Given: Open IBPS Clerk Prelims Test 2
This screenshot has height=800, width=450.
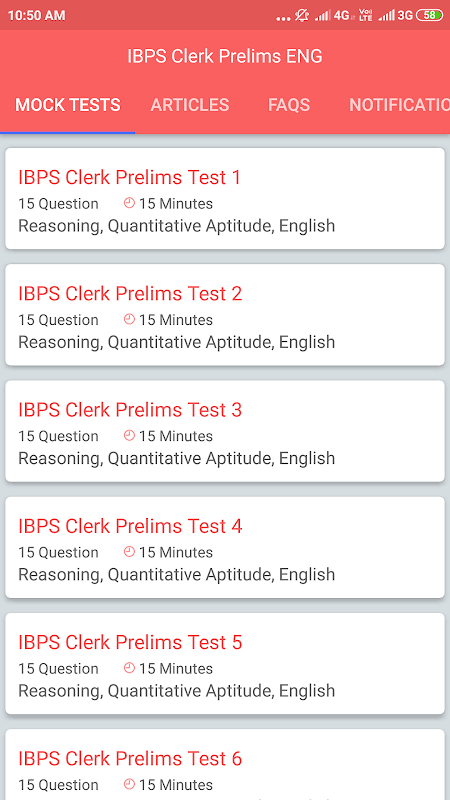Looking at the screenshot, I should click(x=225, y=315).
